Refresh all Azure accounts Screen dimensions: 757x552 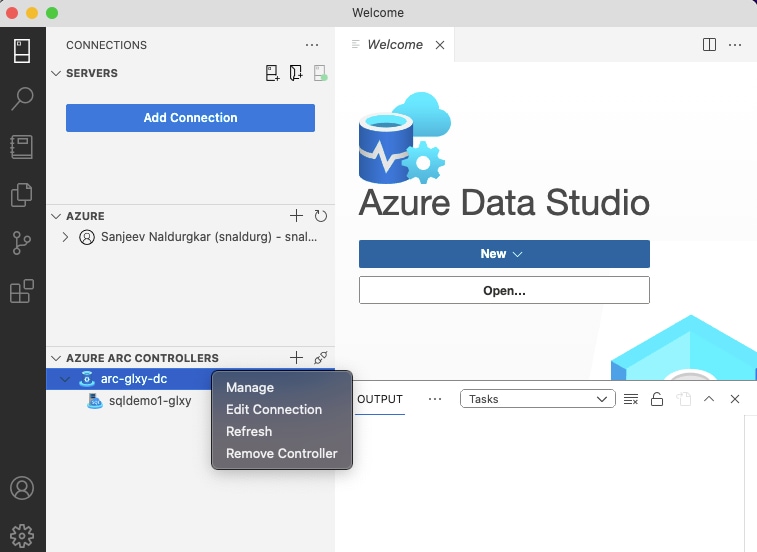point(321,216)
